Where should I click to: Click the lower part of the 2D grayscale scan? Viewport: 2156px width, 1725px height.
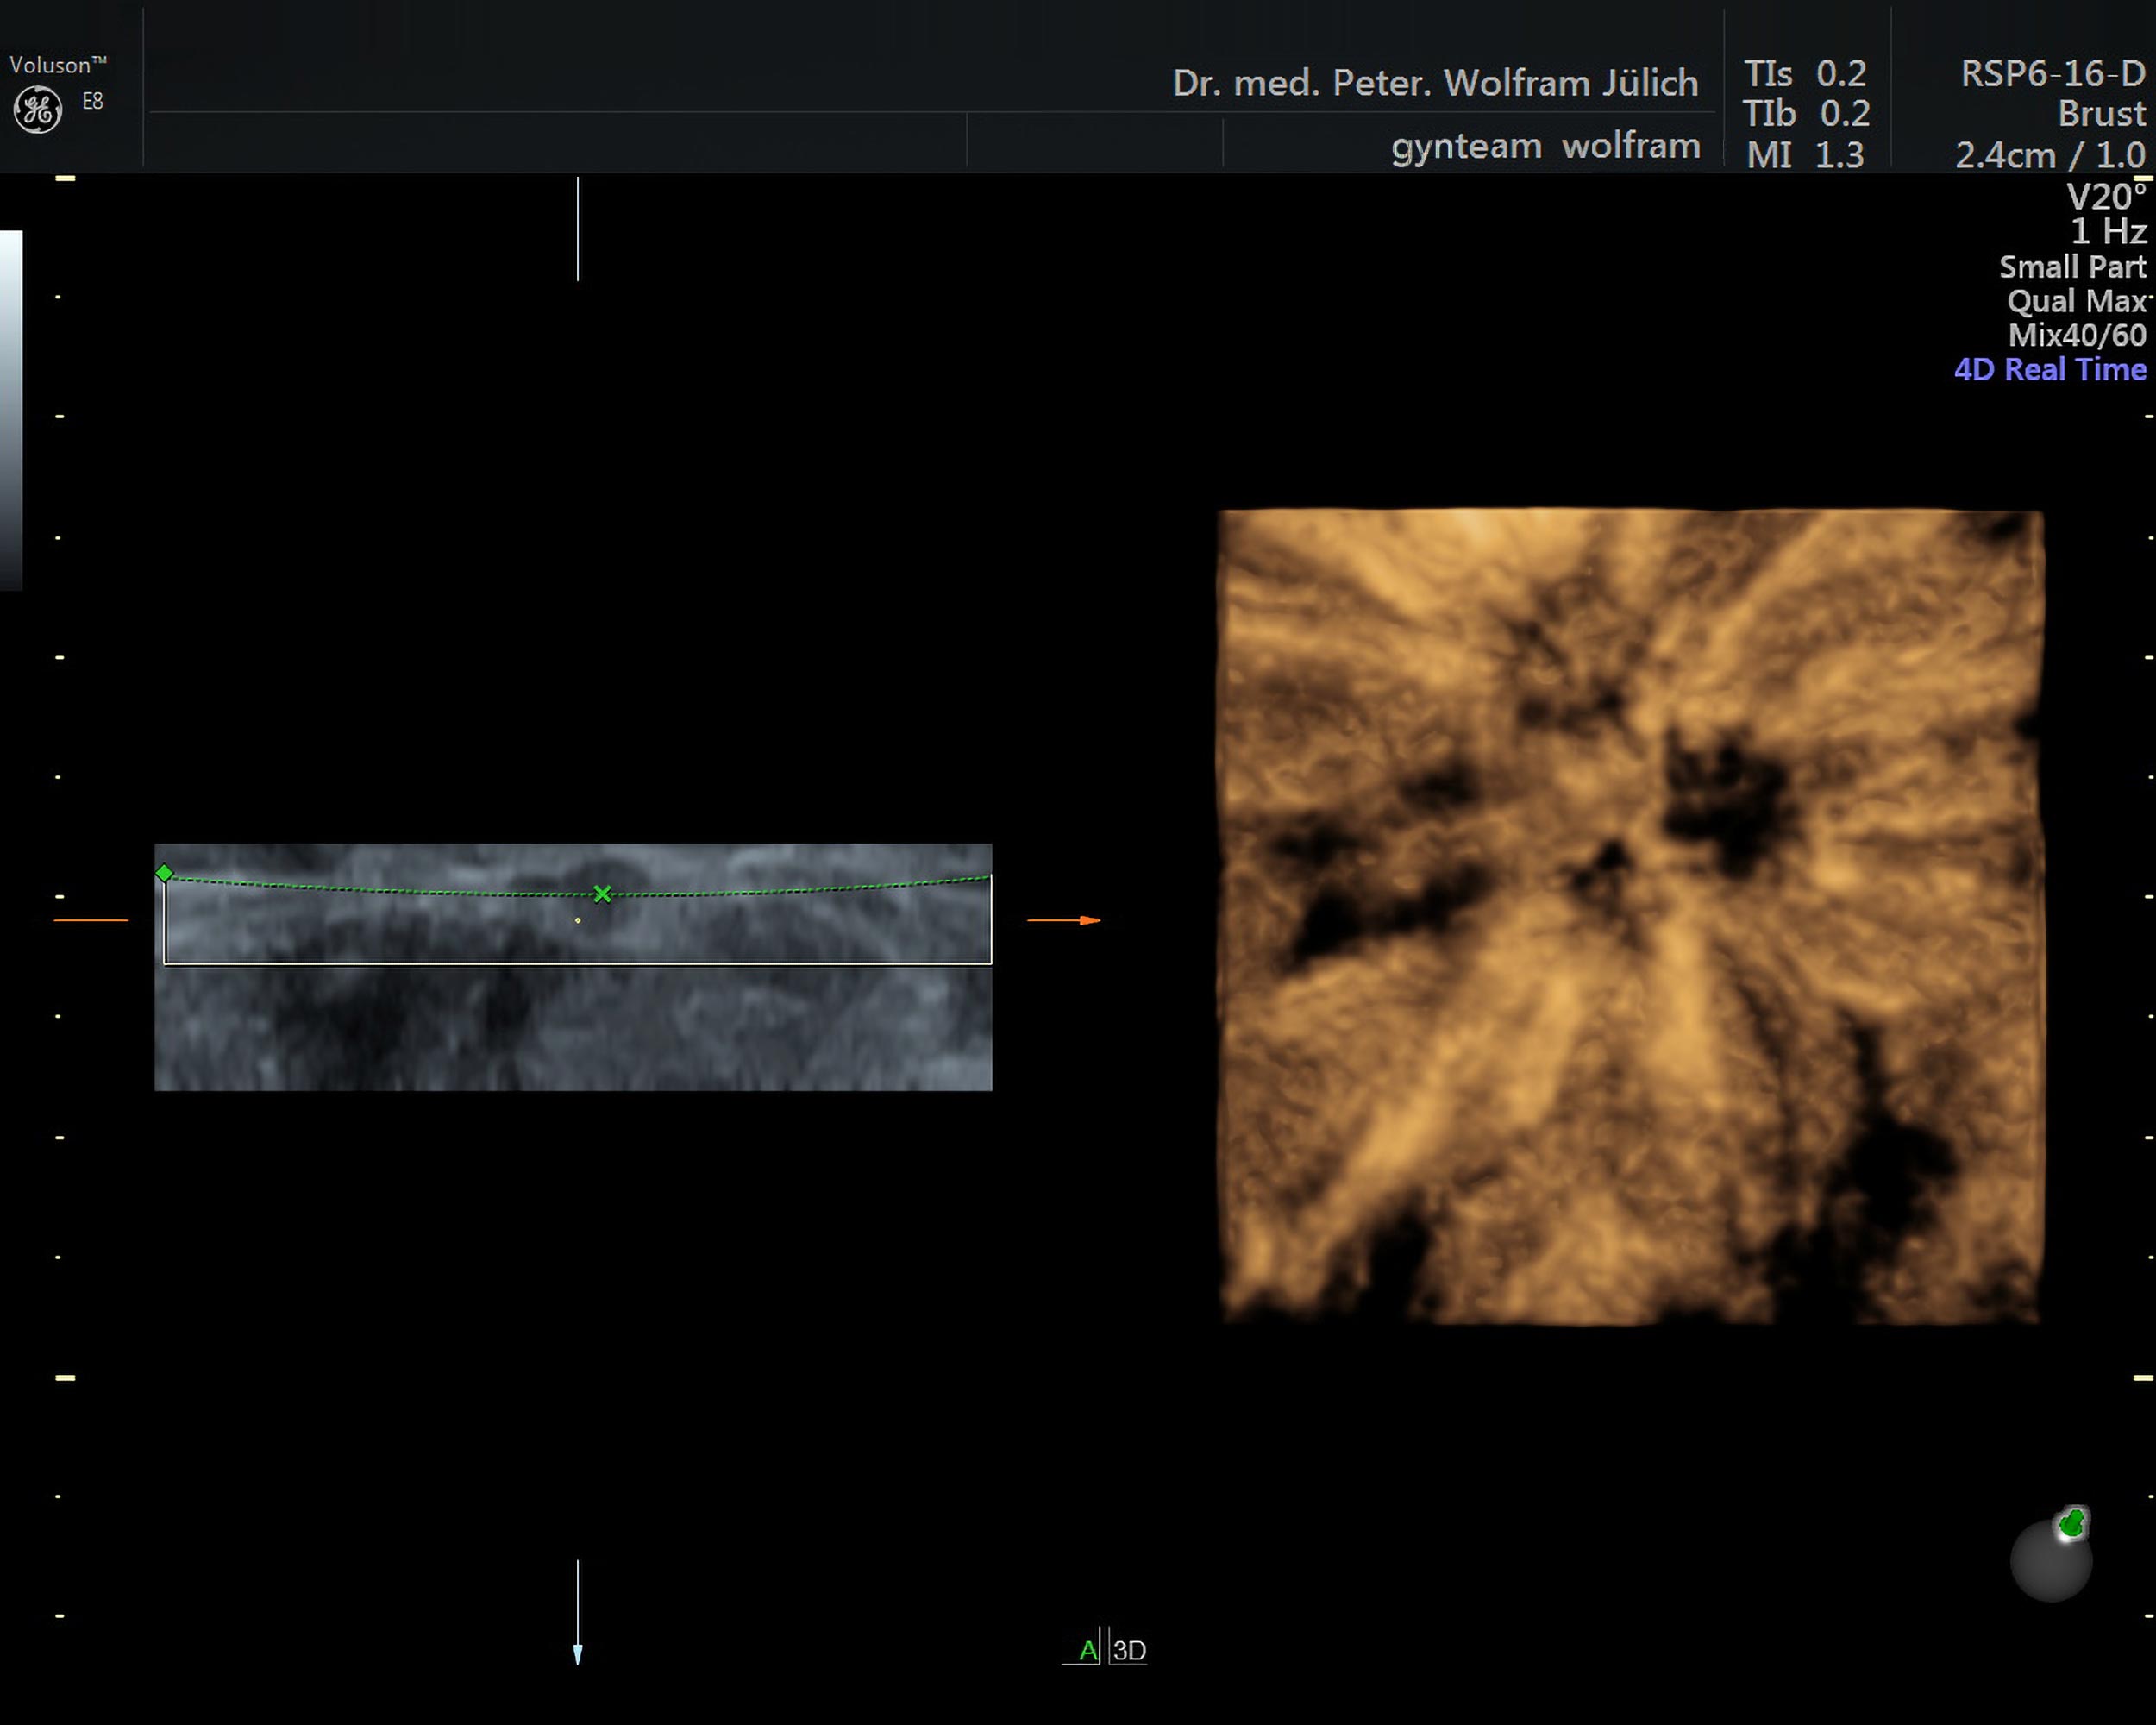(x=573, y=1030)
